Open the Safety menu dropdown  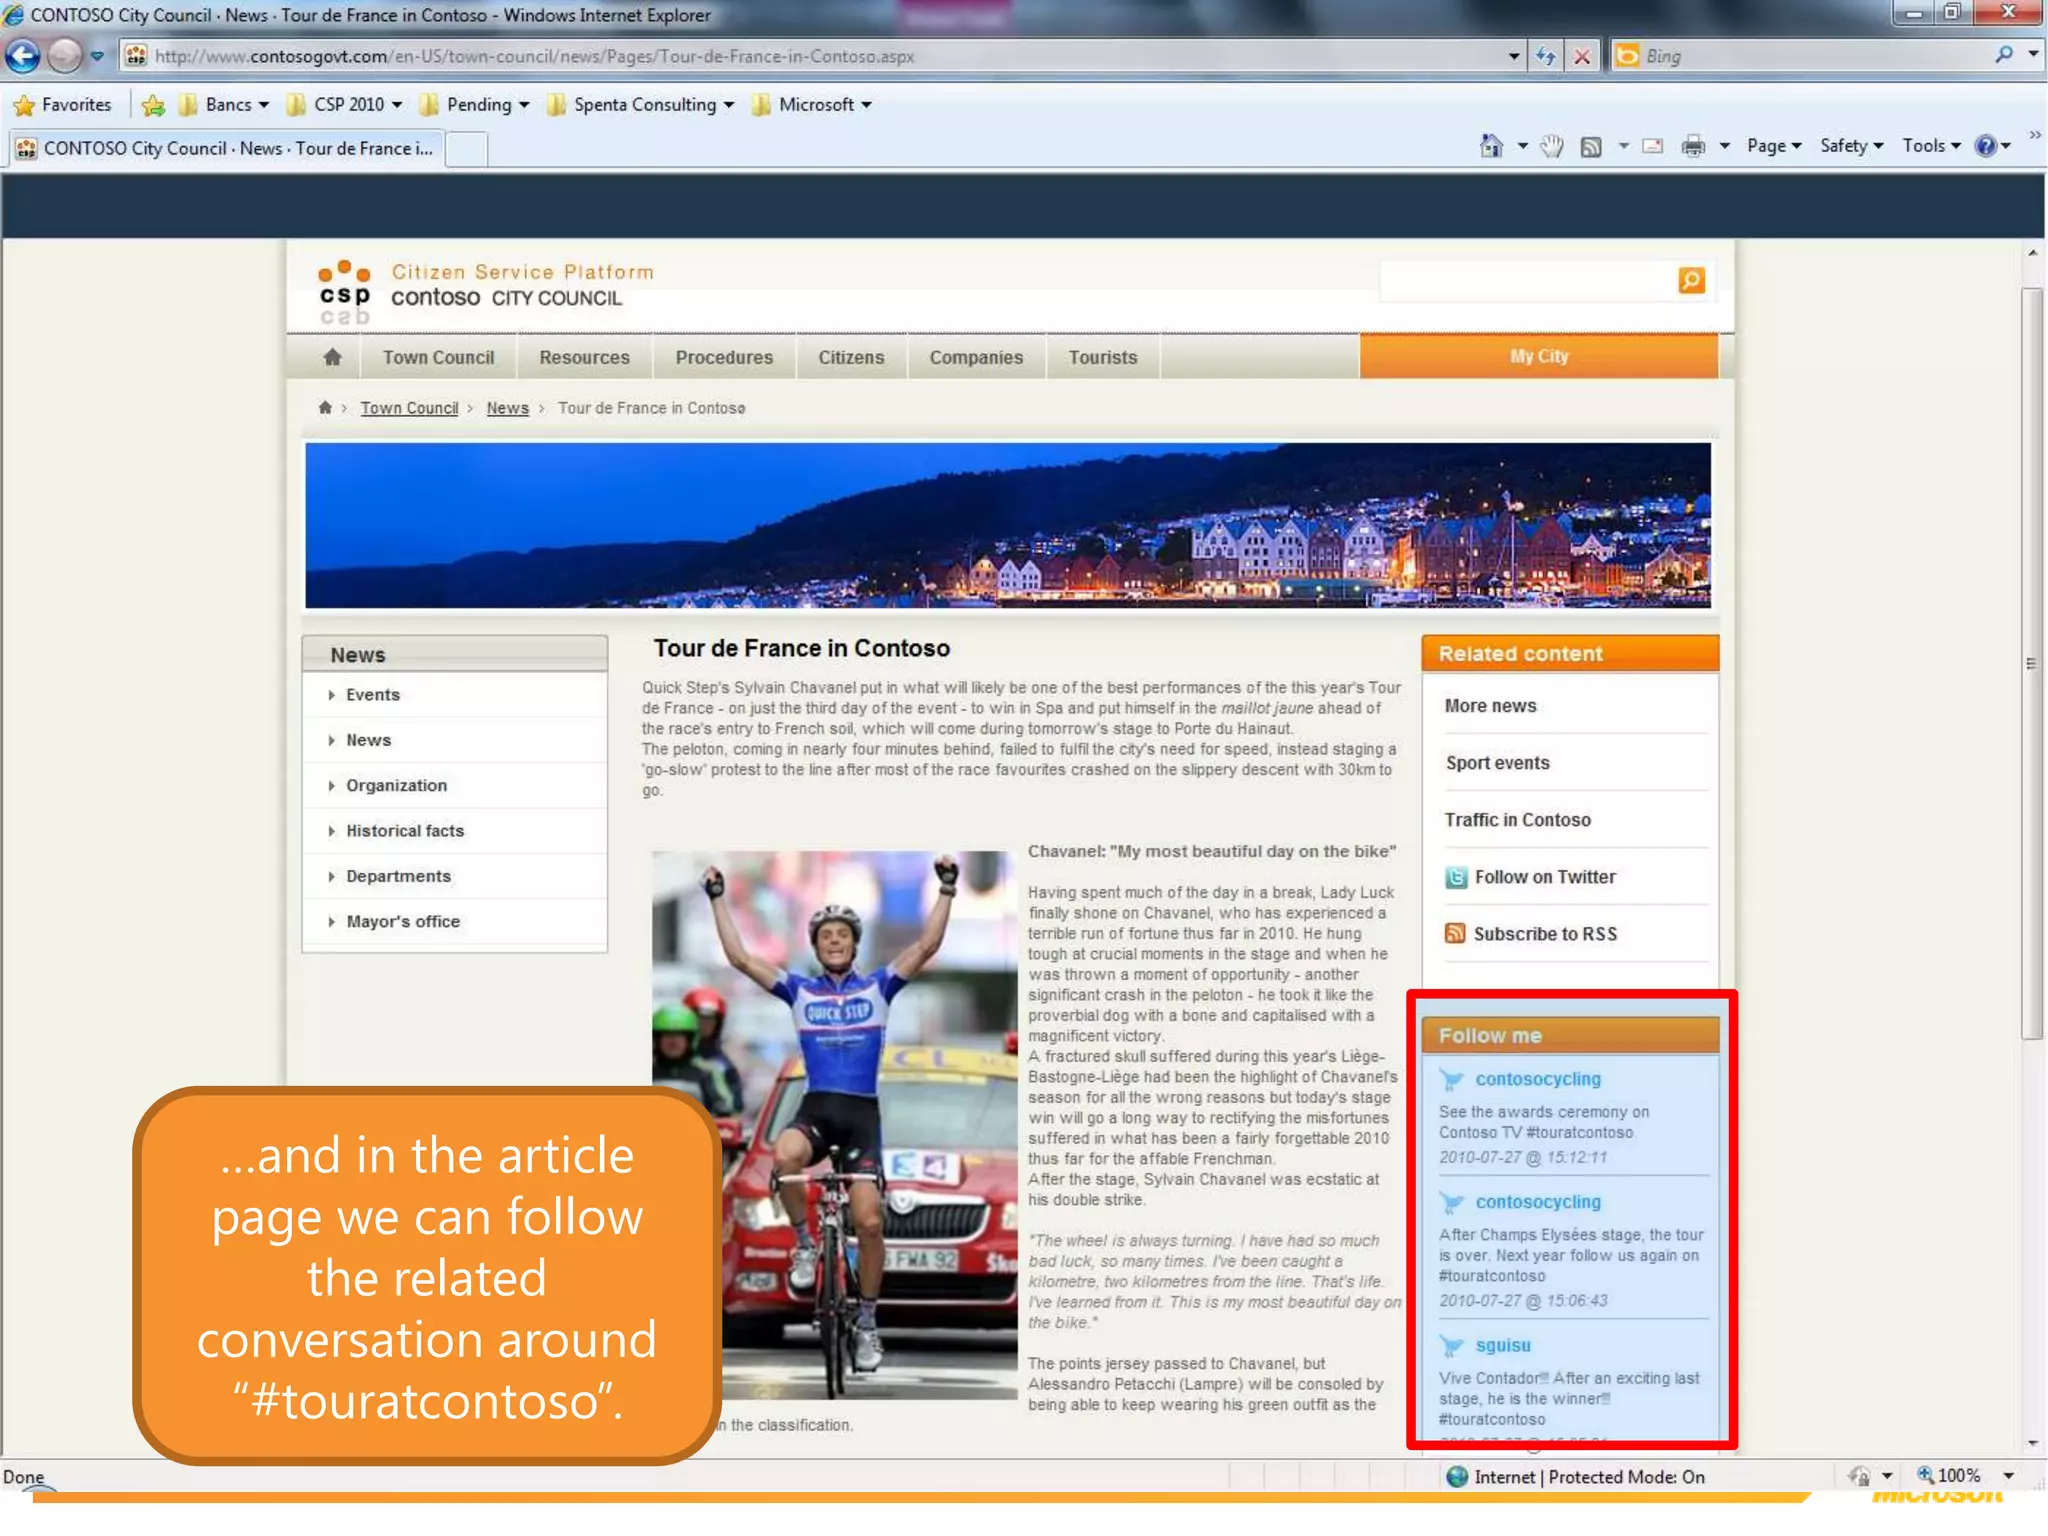[x=1851, y=146]
